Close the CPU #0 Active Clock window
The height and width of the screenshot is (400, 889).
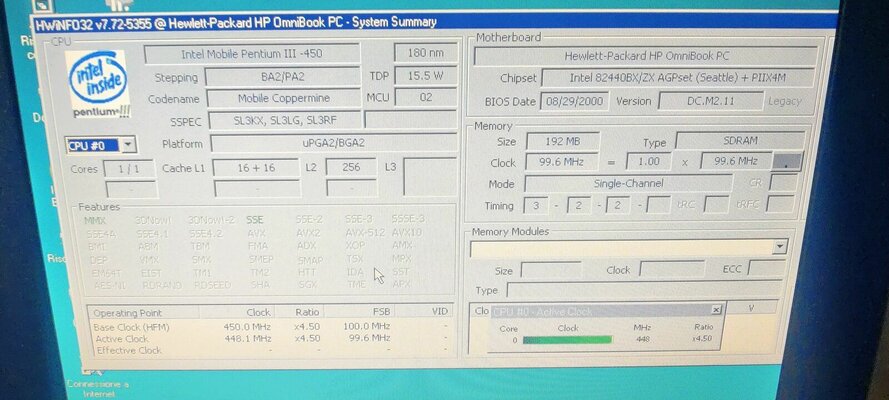(x=716, y=310)
